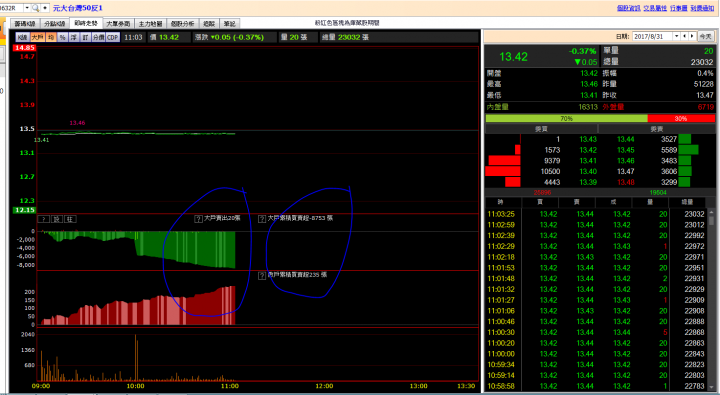Click the 元大台灣50反1 stock name
Image resolution: width=720 pixels, height=395 pixels.
point(78,8)
